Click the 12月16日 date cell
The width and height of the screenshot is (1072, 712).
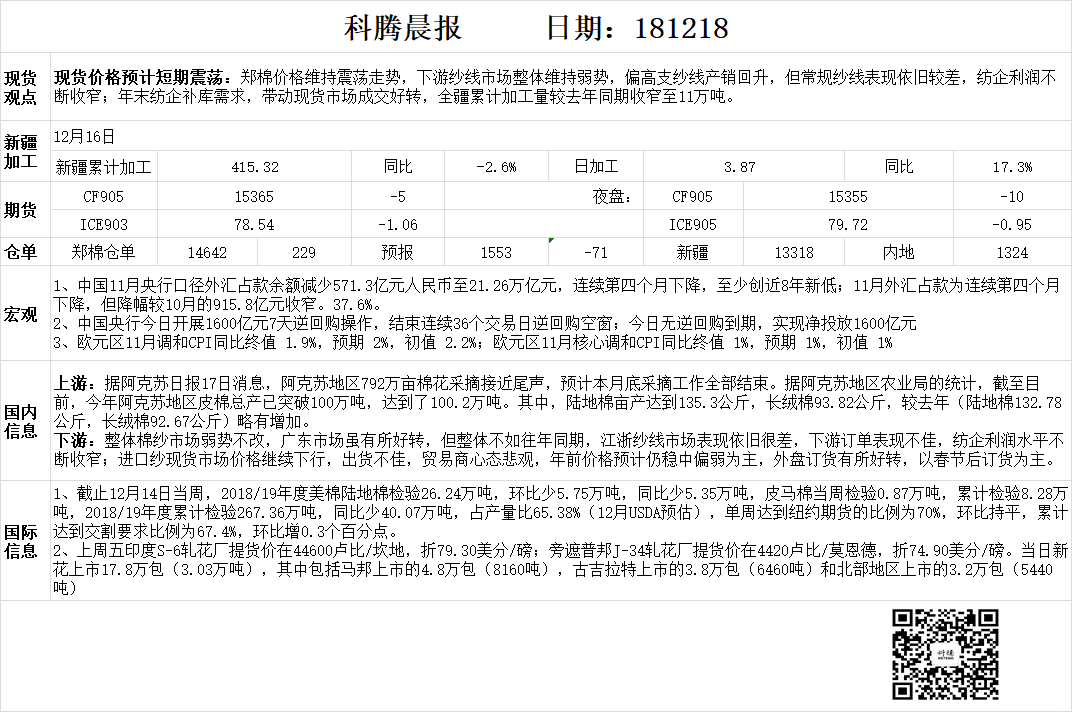(84, 136)
